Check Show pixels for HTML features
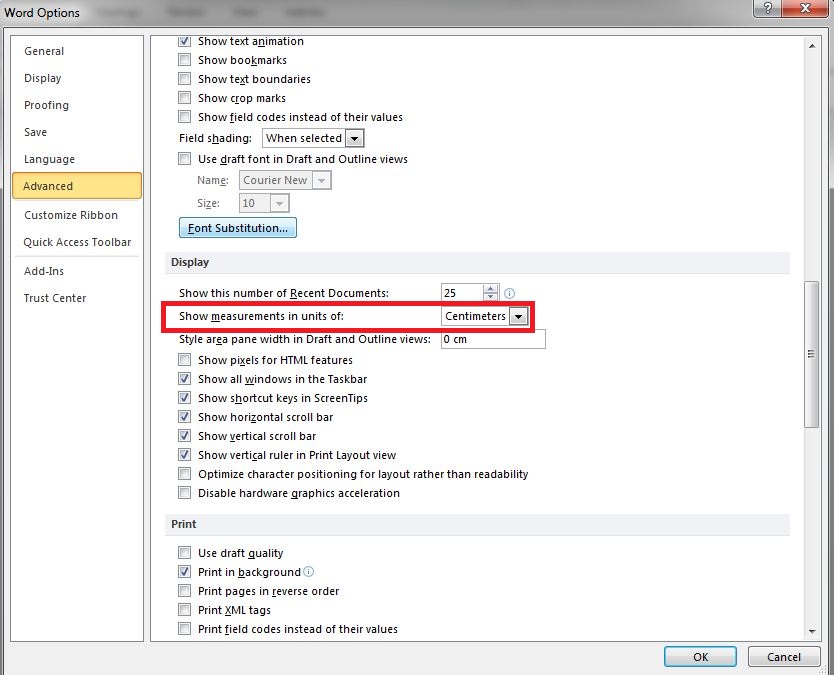Image resolution: width=834 pixels, height=675 pixels. click(185, 360)
